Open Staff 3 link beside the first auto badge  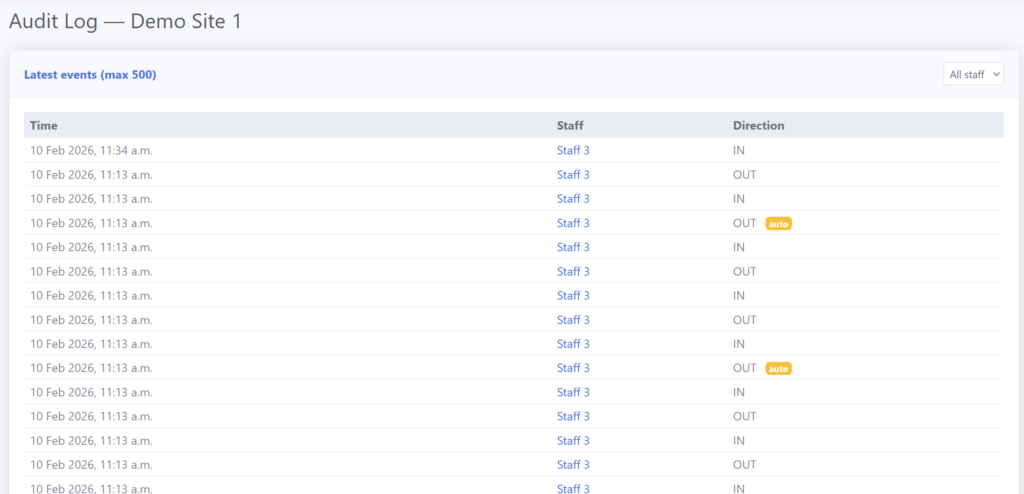573,224
